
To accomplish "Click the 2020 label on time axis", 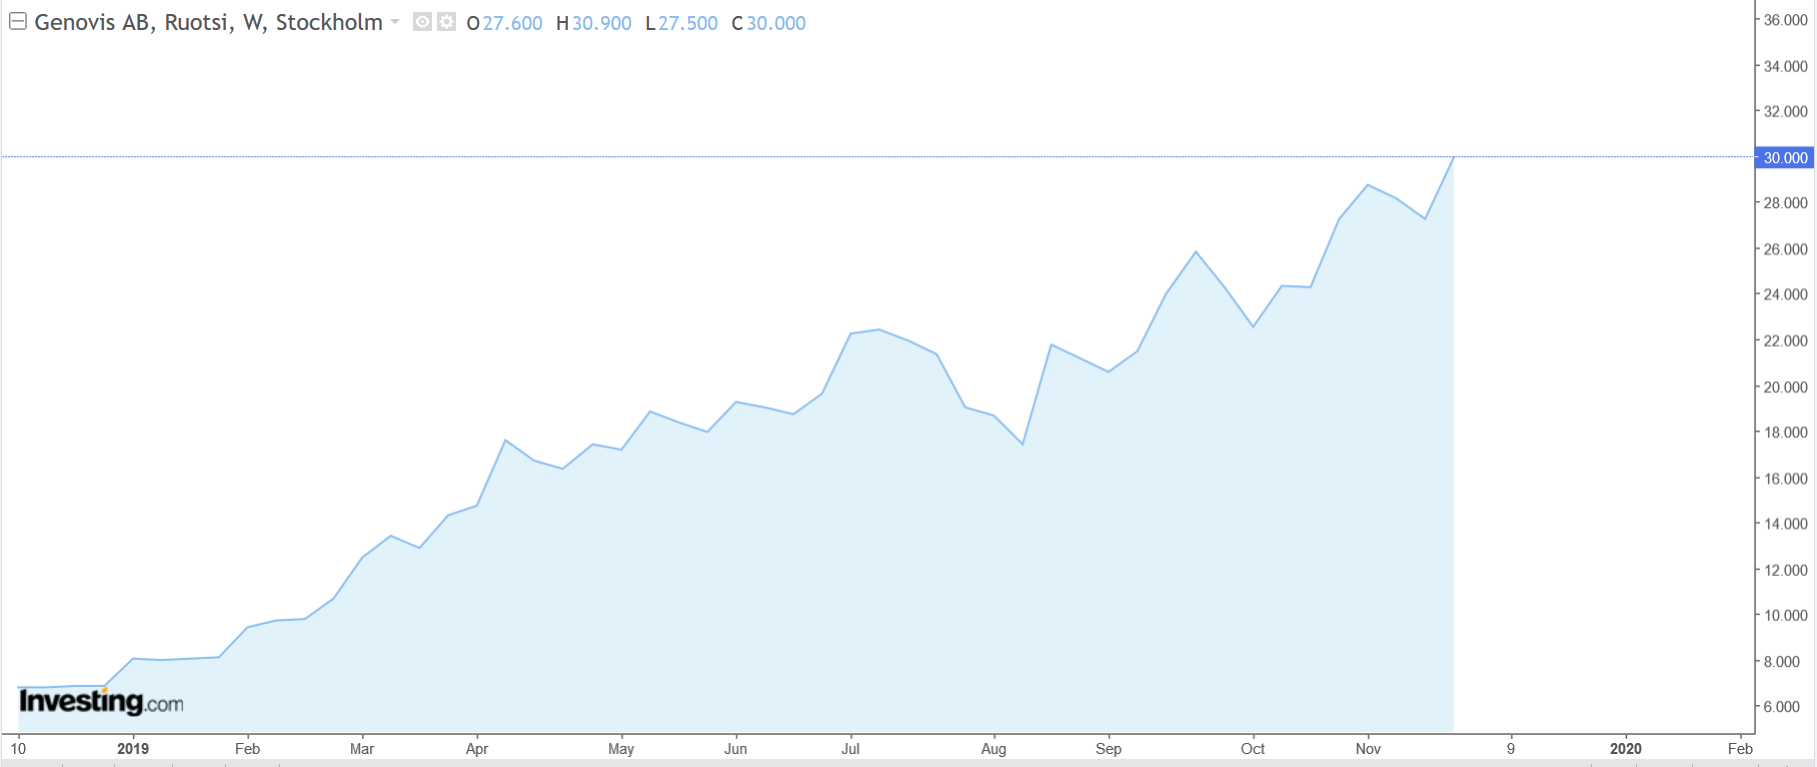I will pos(1625,749).
